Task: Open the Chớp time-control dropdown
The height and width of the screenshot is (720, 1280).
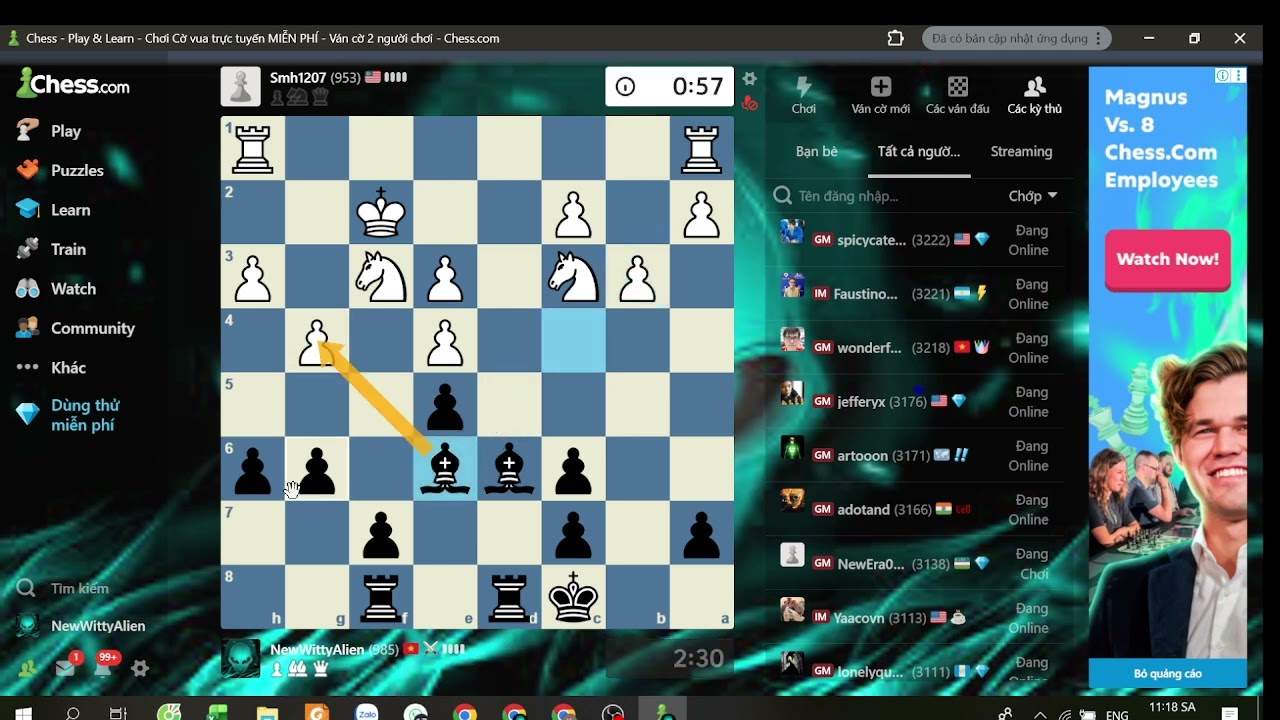Action: (x=1032, y=196)
